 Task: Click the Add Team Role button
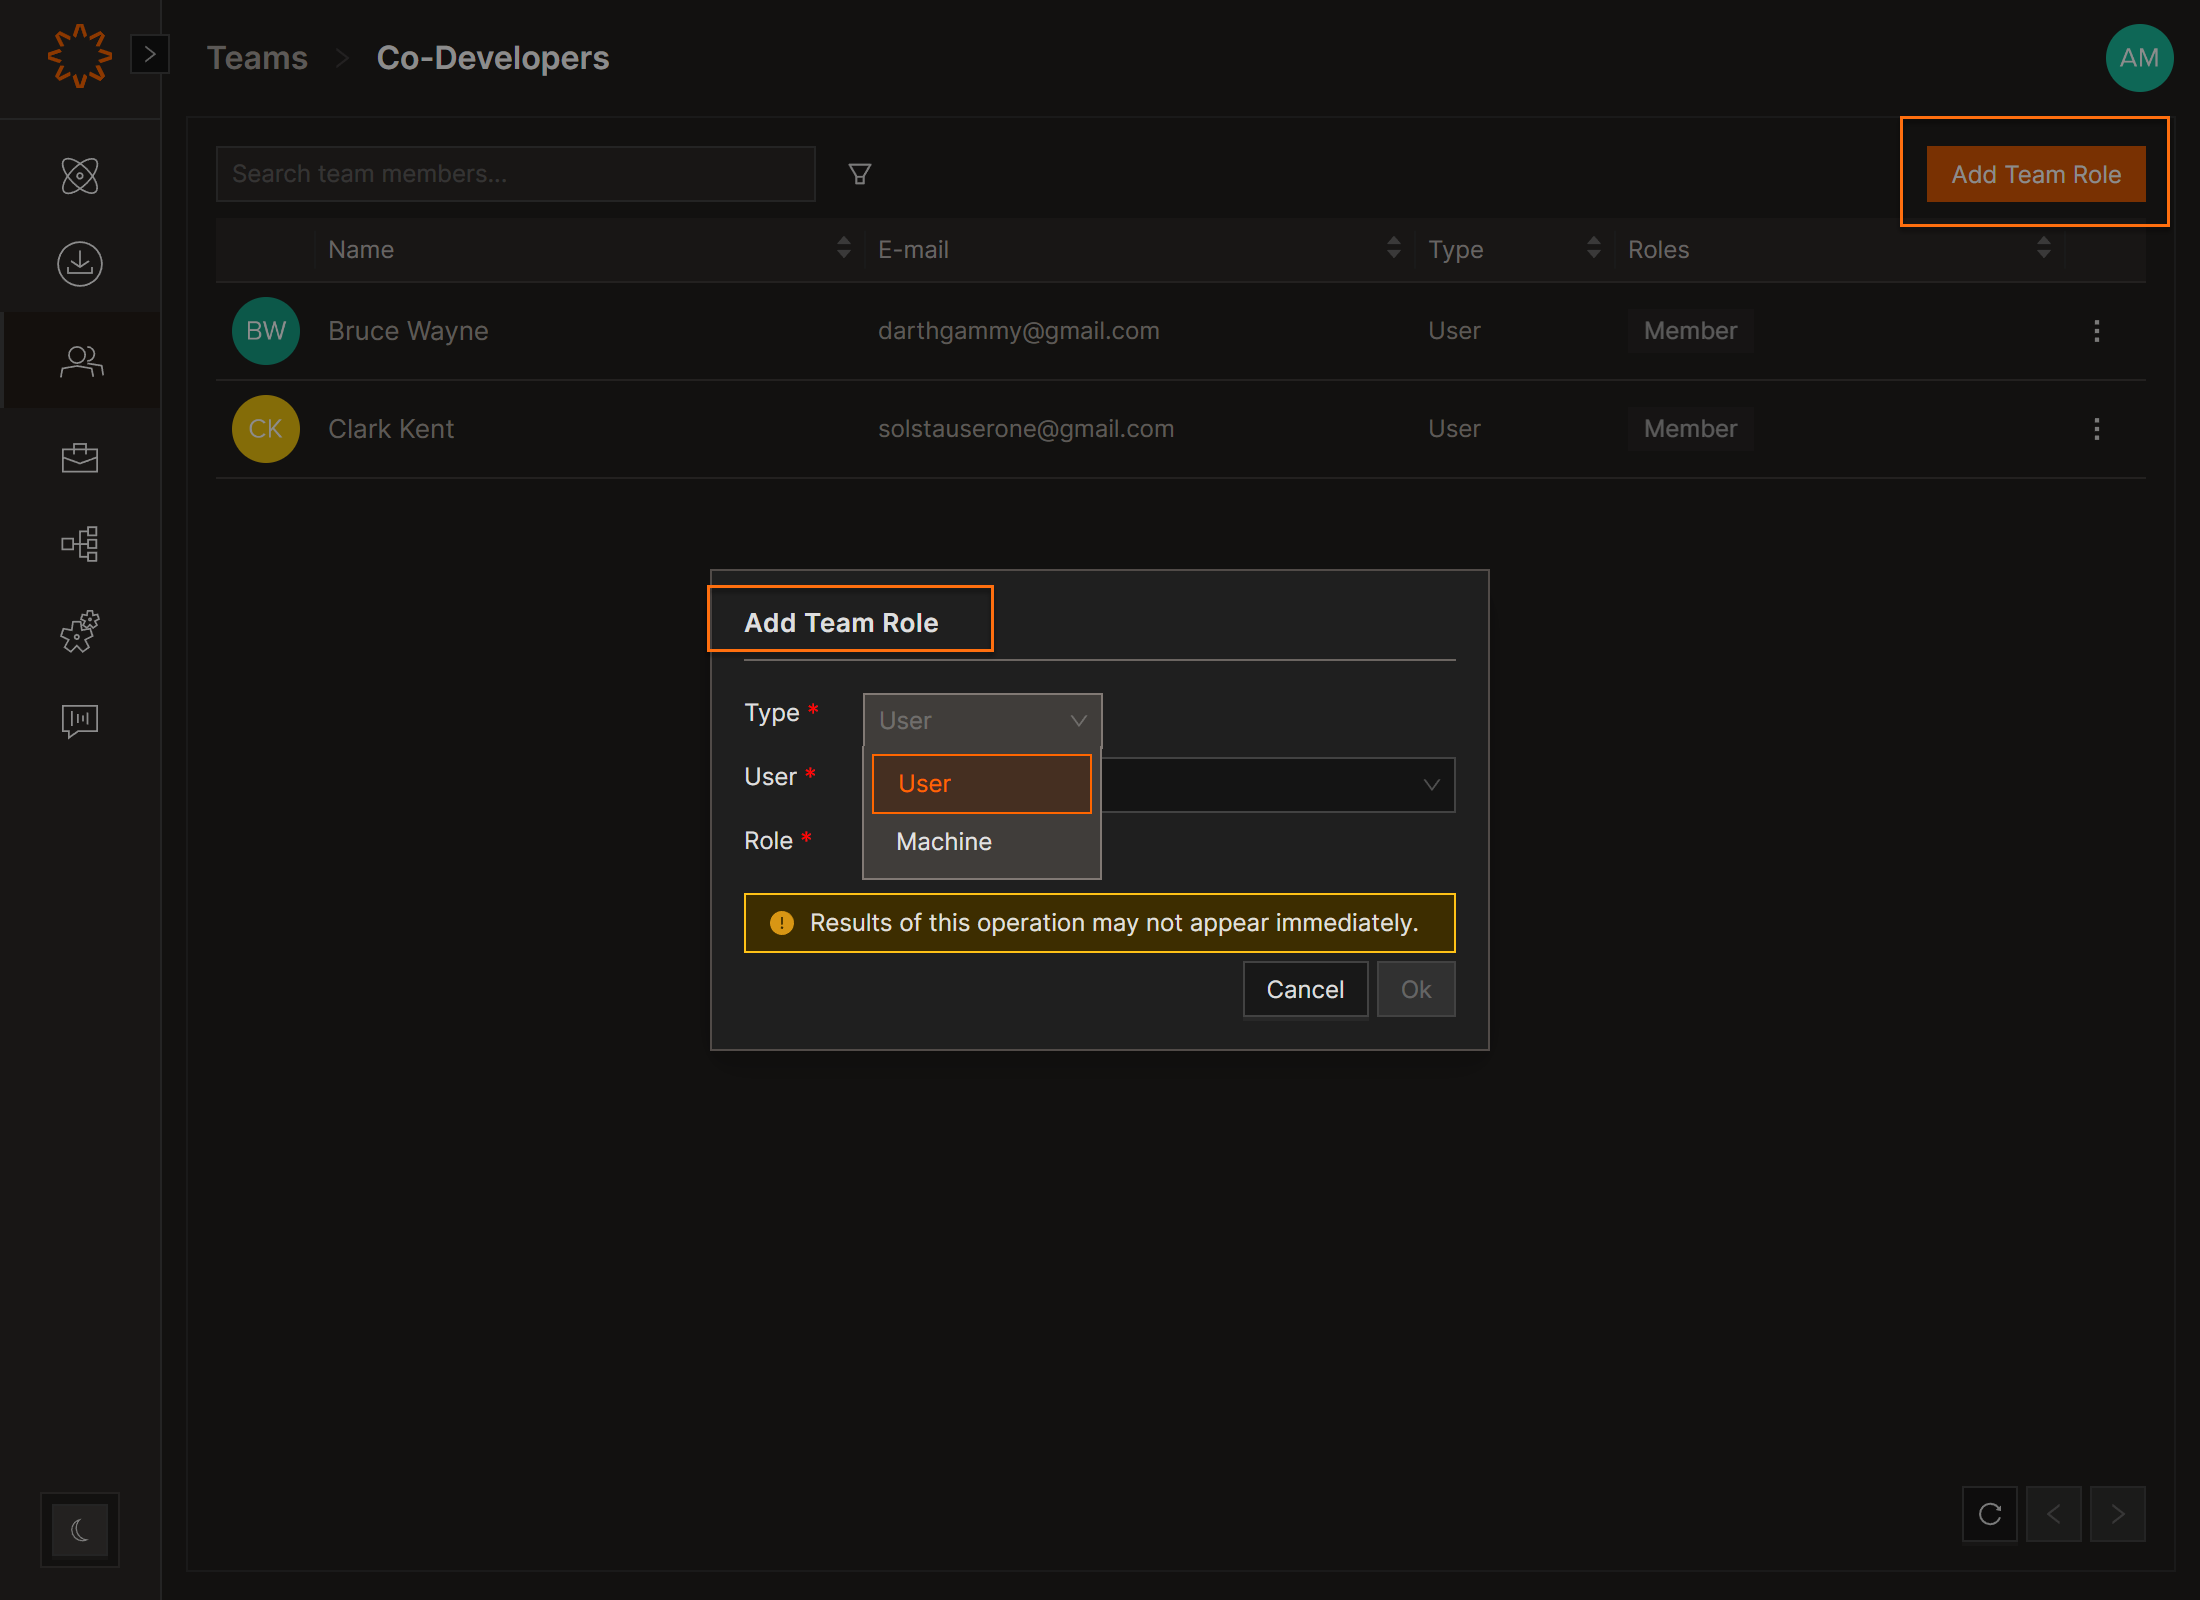click(2035, 174)
